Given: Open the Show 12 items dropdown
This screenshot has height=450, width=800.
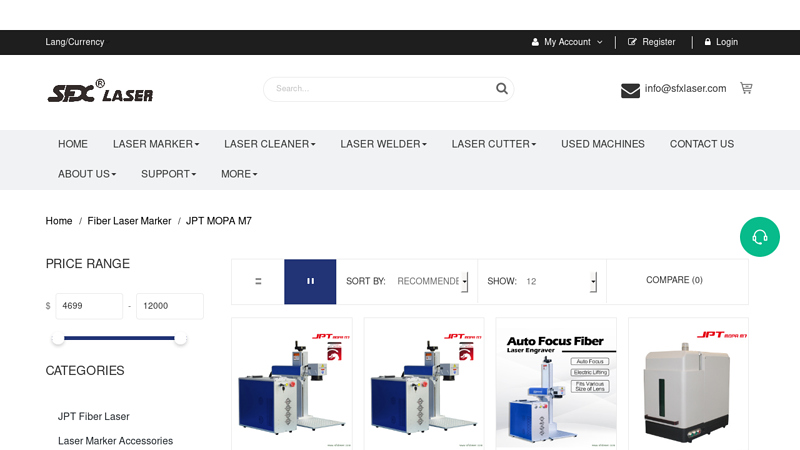Looking at the screenshot, I should coord(561,281).
